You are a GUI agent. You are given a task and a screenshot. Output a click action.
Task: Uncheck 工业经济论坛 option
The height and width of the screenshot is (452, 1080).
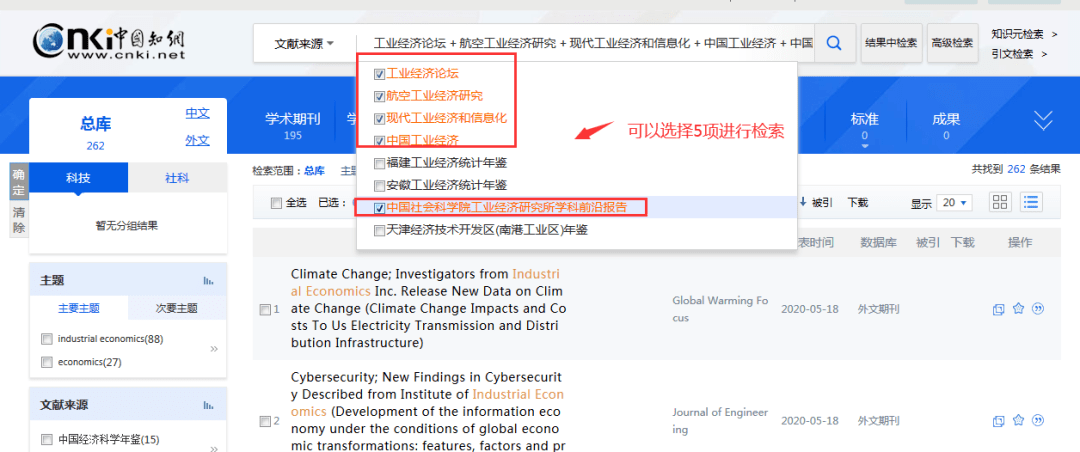(x=379, y=74)
